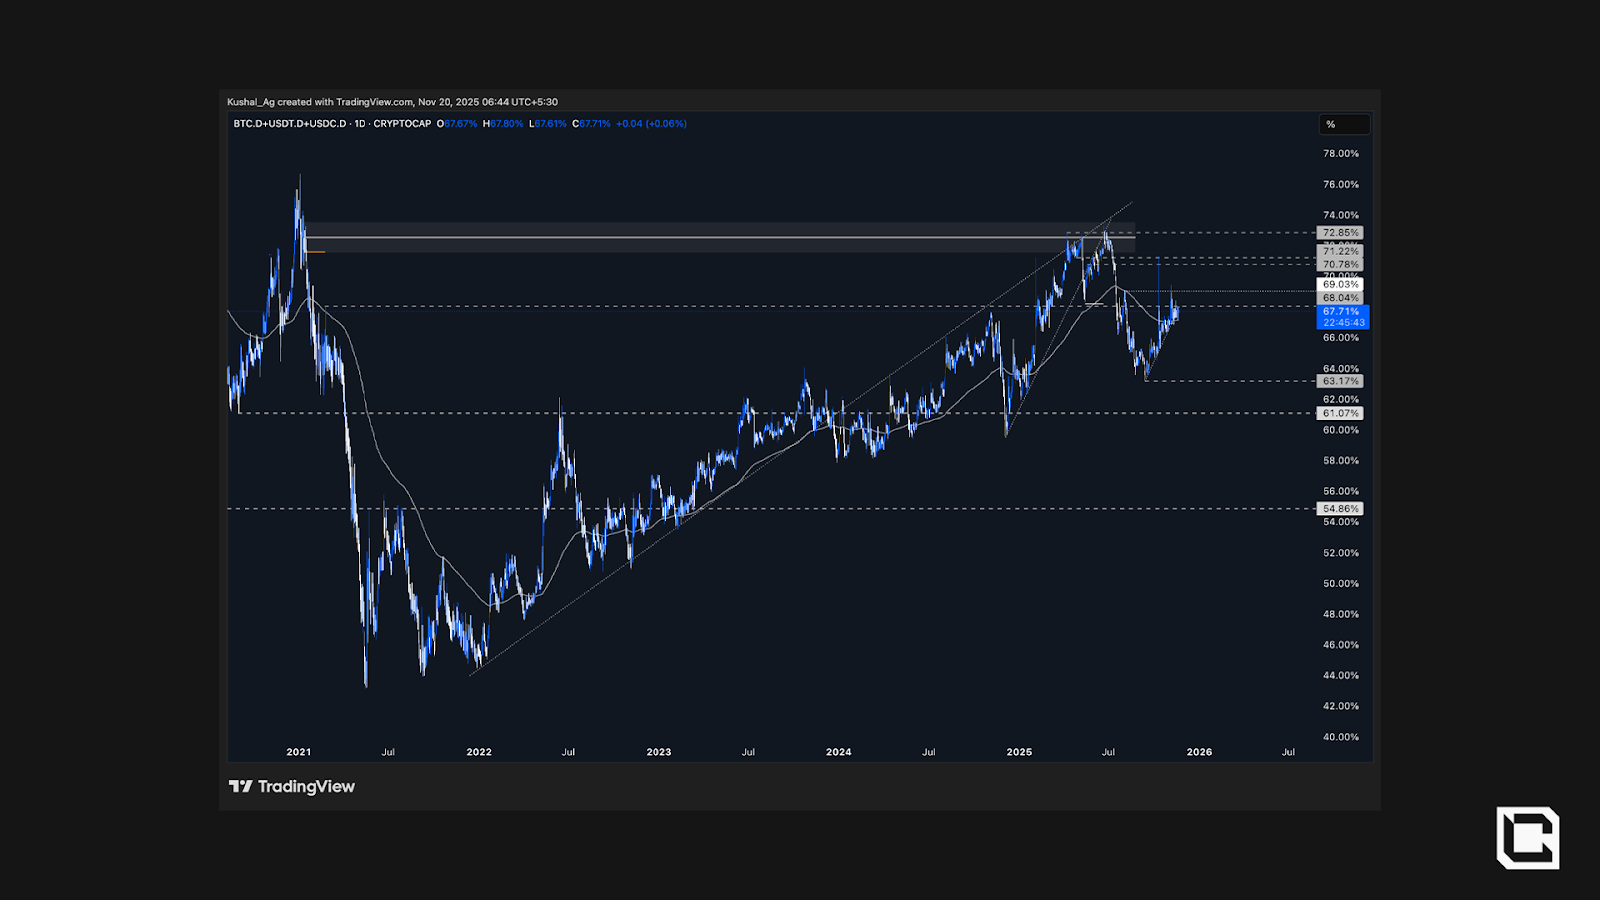Click the 68.04% price label
The width and height of the screenshot is (1600, 900).
[x=1340, y=298]
